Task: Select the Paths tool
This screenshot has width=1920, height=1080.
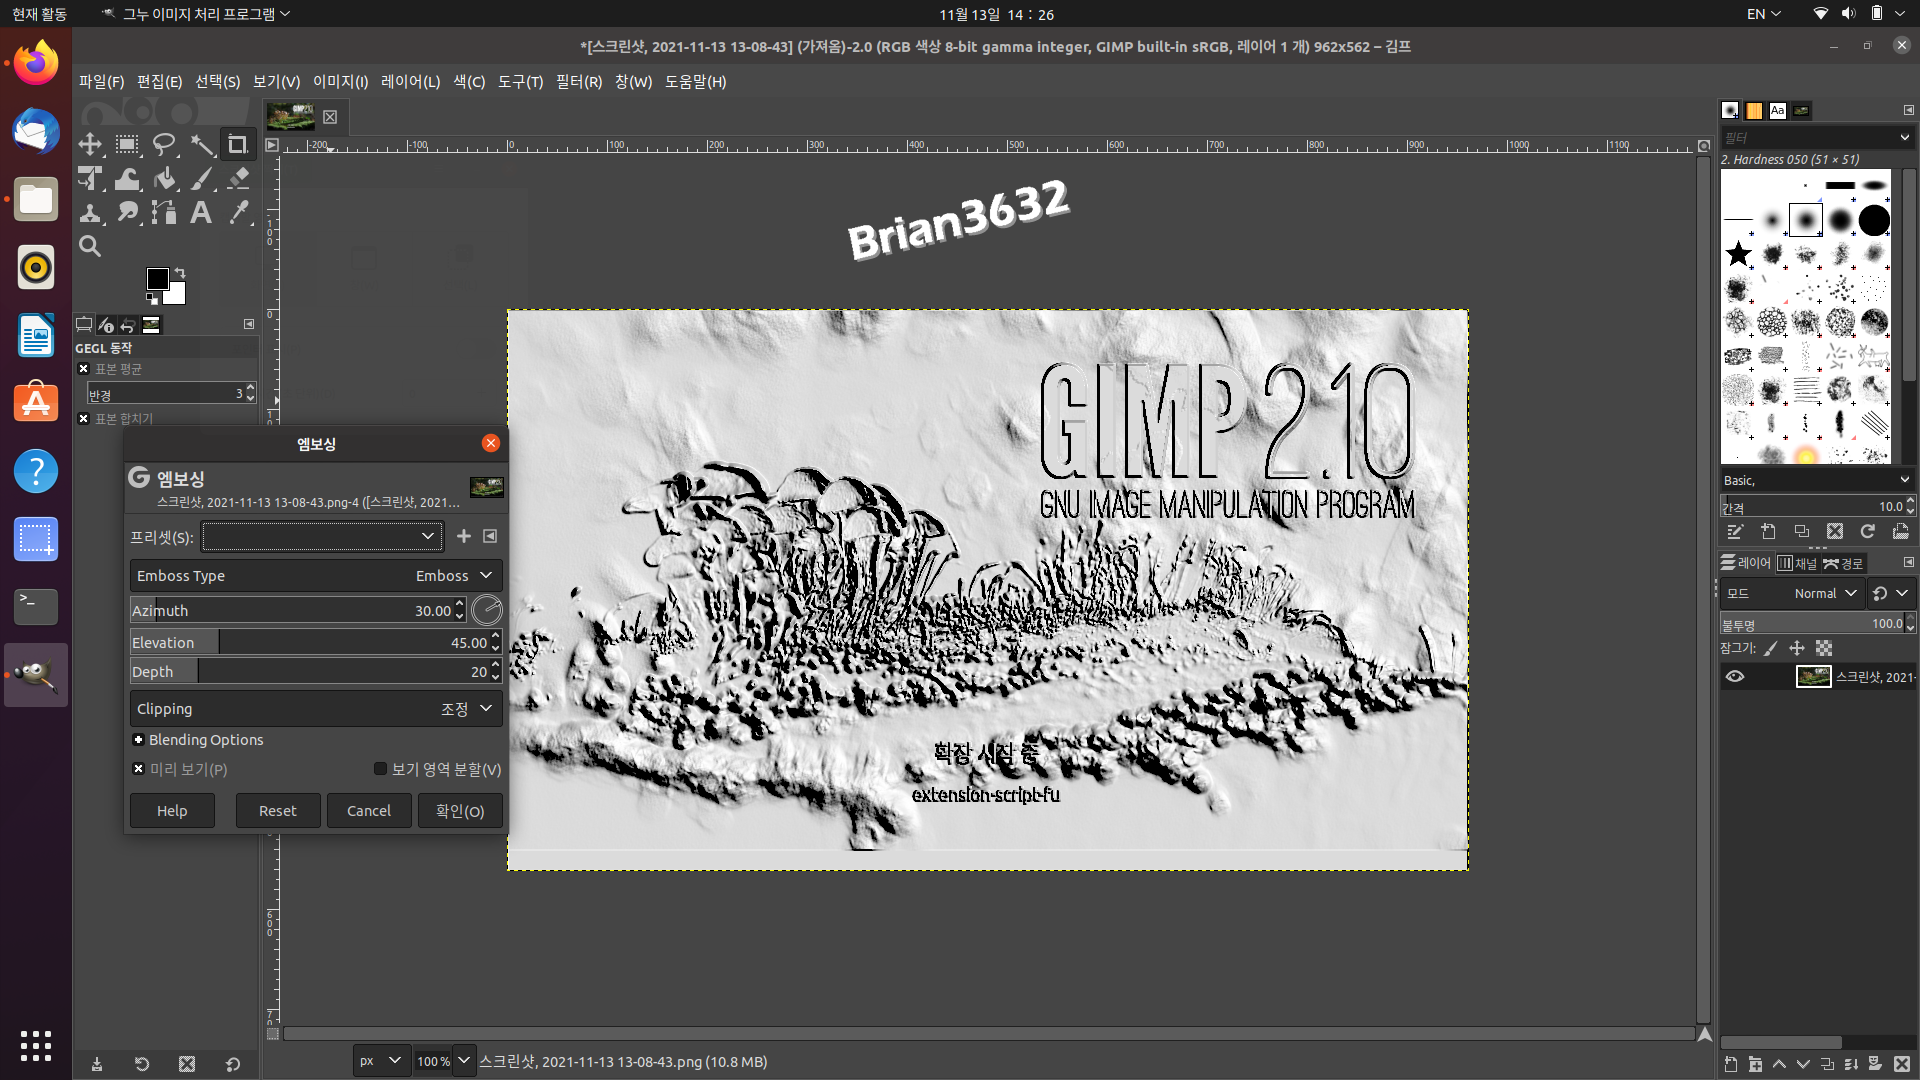Action: [164, 212]
